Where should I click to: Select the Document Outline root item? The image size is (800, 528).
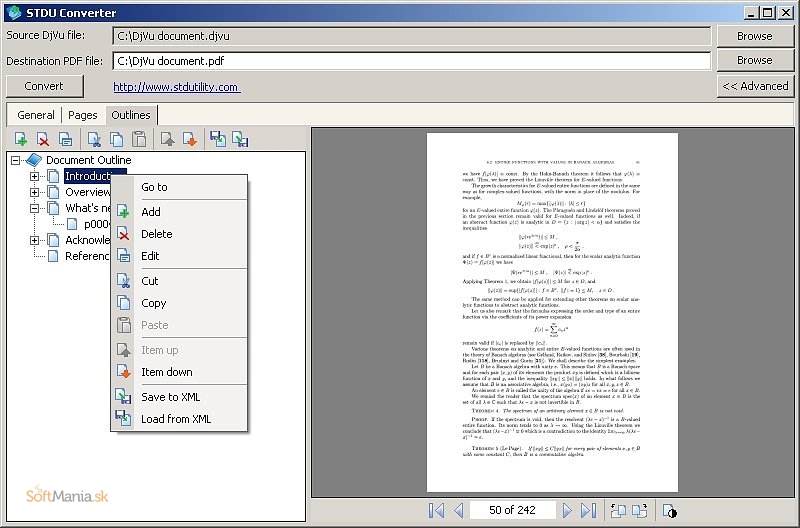pyautogui.click(x=88, y=160)
